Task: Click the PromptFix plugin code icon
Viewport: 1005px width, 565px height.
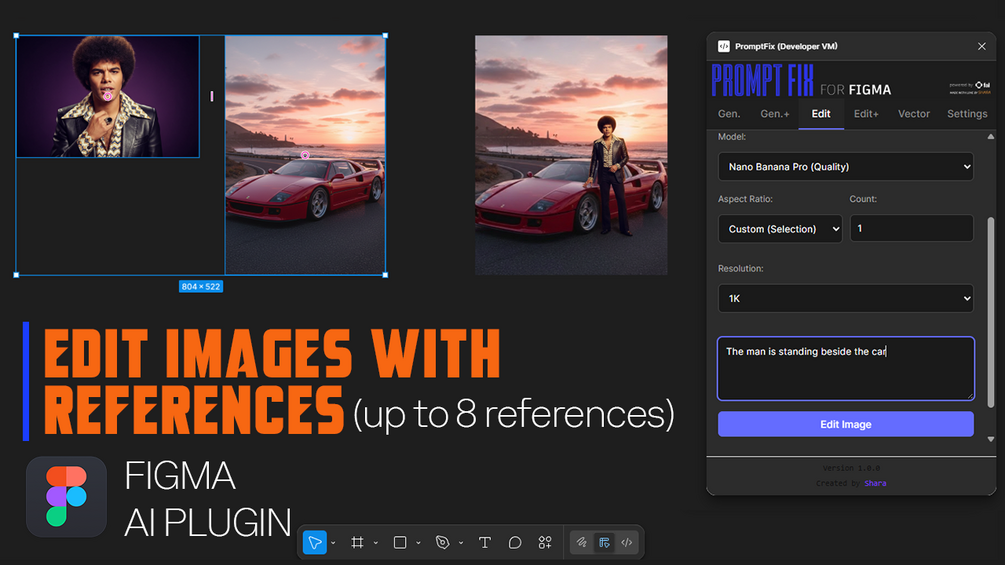Action: (724, 46)
